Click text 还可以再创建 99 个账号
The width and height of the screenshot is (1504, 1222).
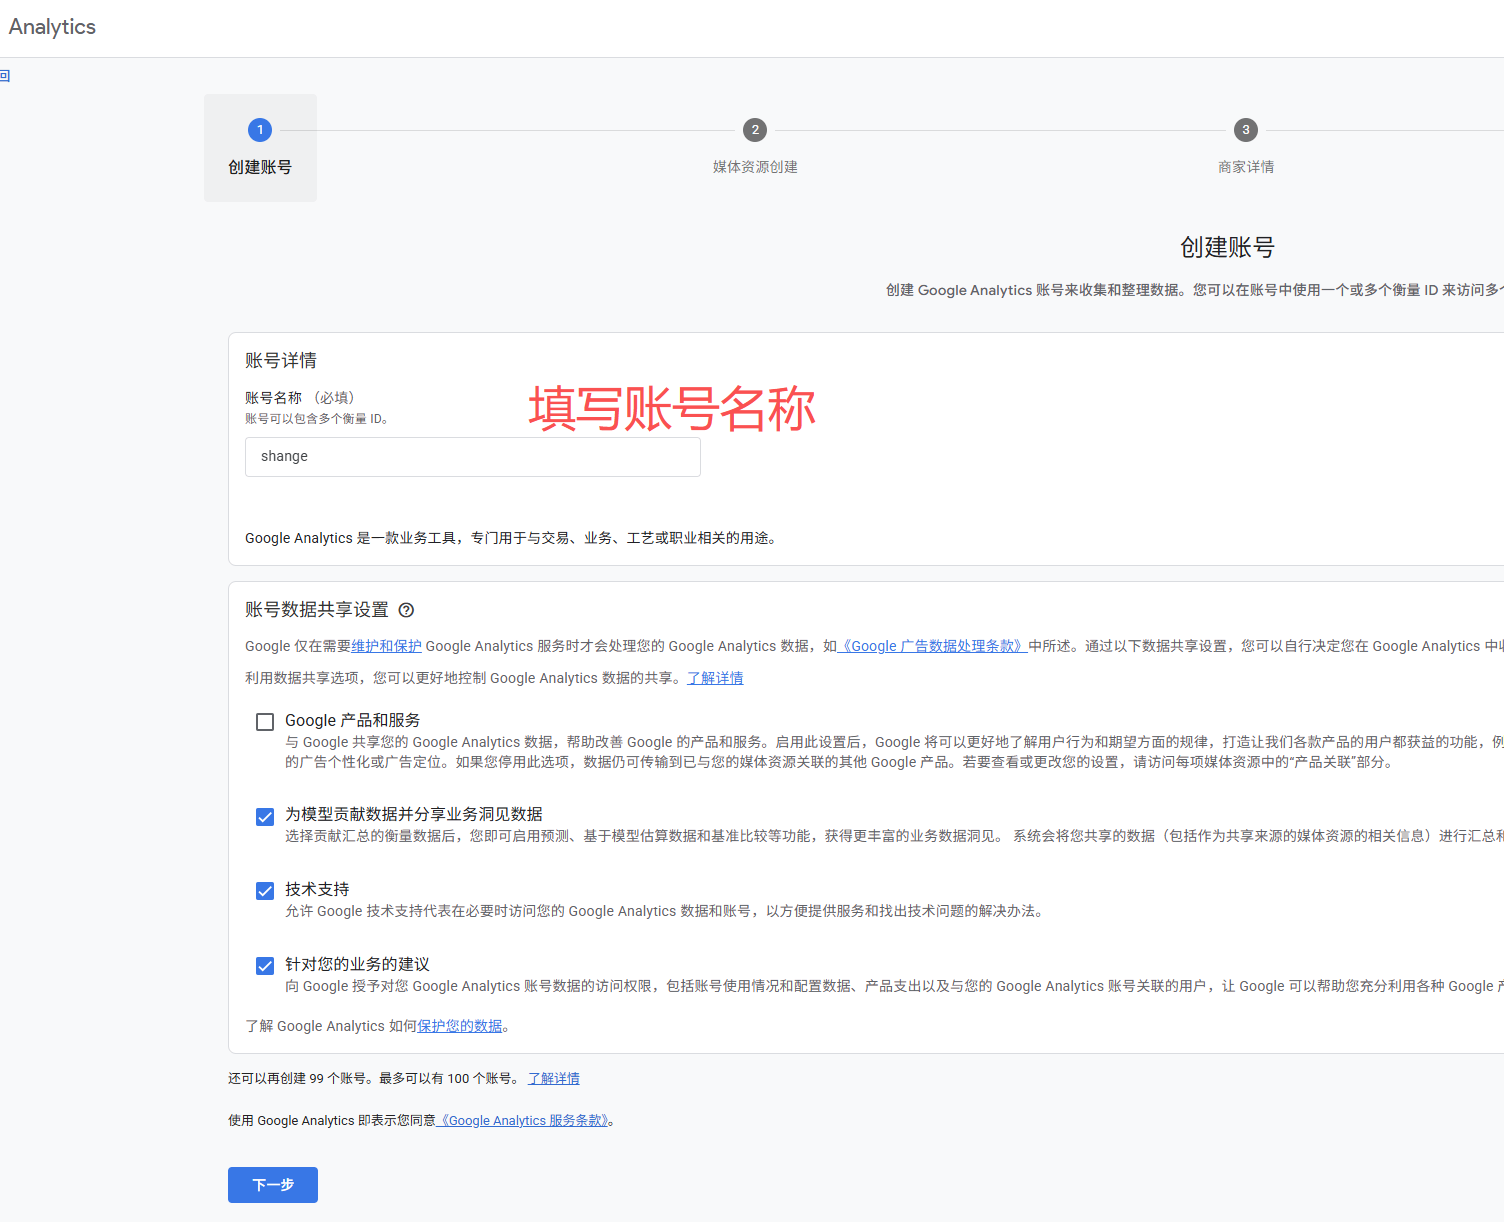coord(297,1078)
